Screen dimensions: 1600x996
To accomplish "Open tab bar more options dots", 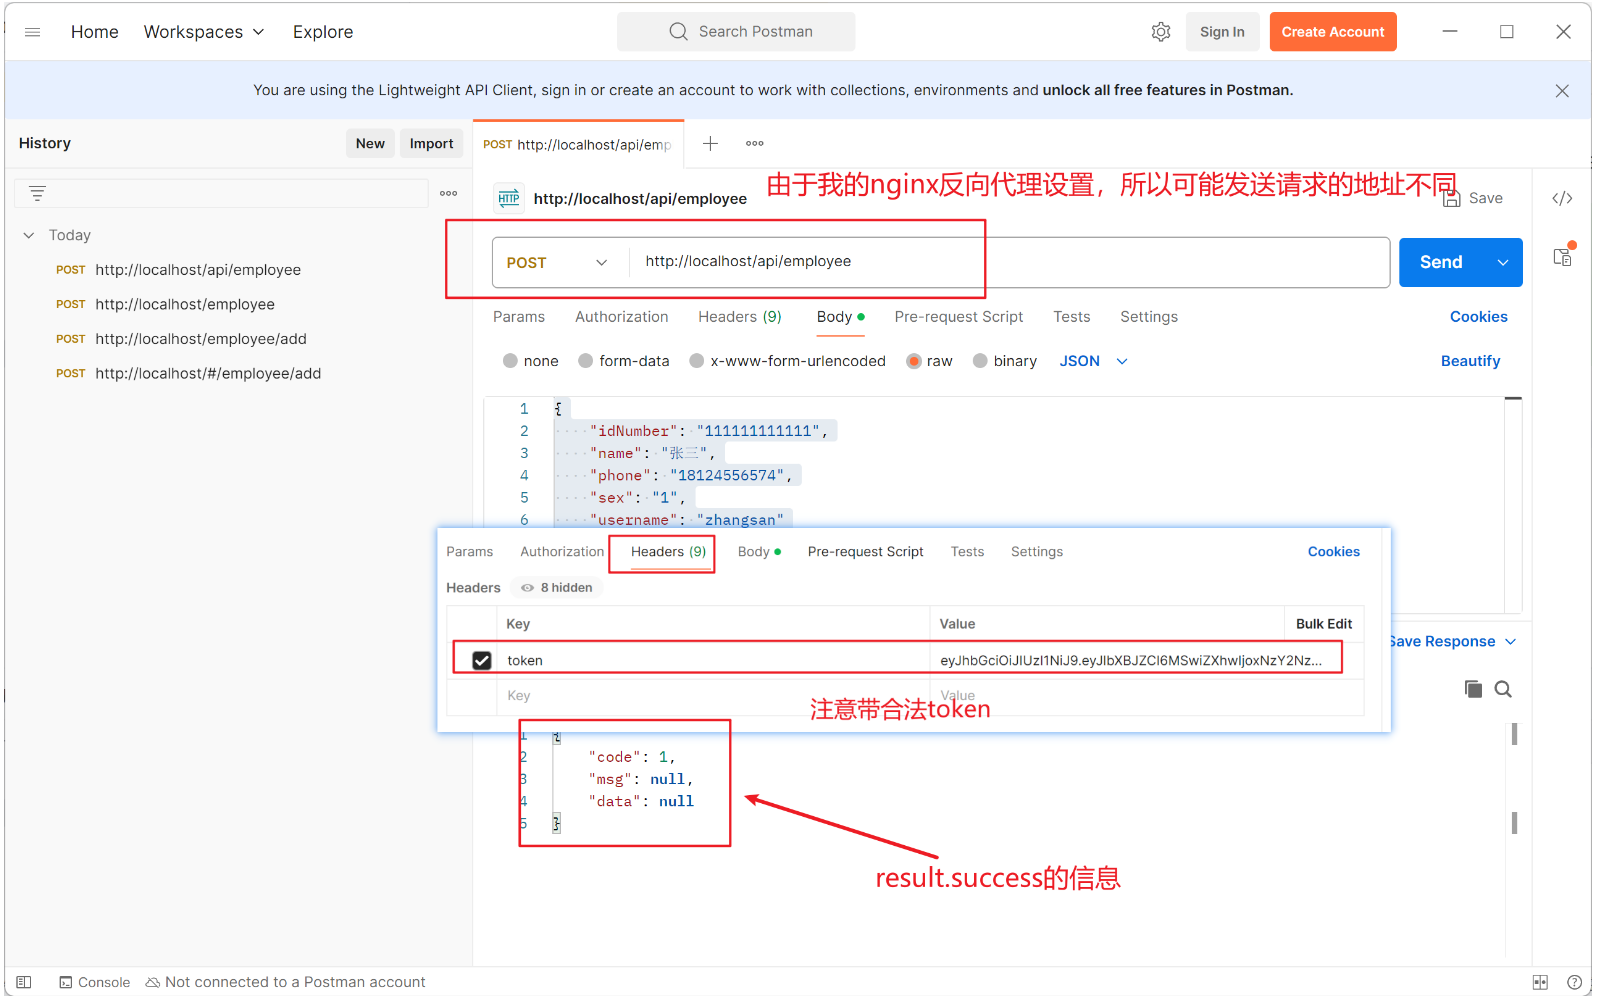I will click(x=755, y=143).
